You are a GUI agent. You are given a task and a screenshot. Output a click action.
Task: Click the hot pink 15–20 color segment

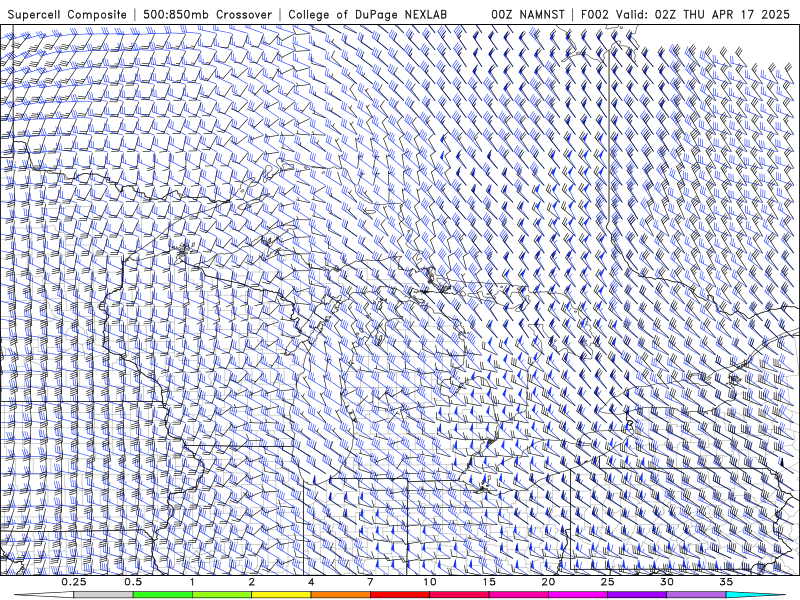(x=518, y=595)
